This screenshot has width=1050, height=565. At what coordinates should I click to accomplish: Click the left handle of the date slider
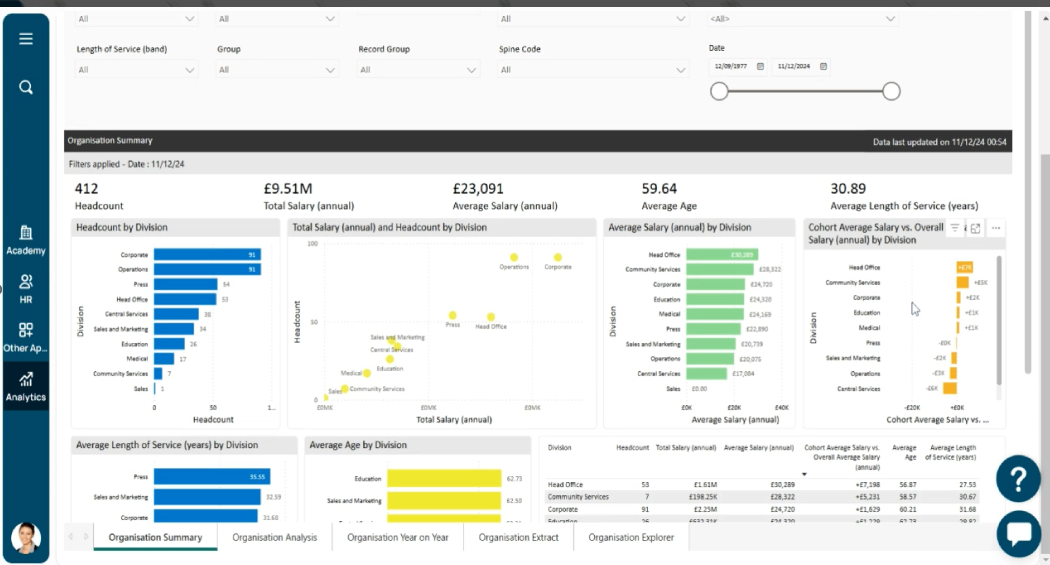pyautogui.click(x=719, y=91)
